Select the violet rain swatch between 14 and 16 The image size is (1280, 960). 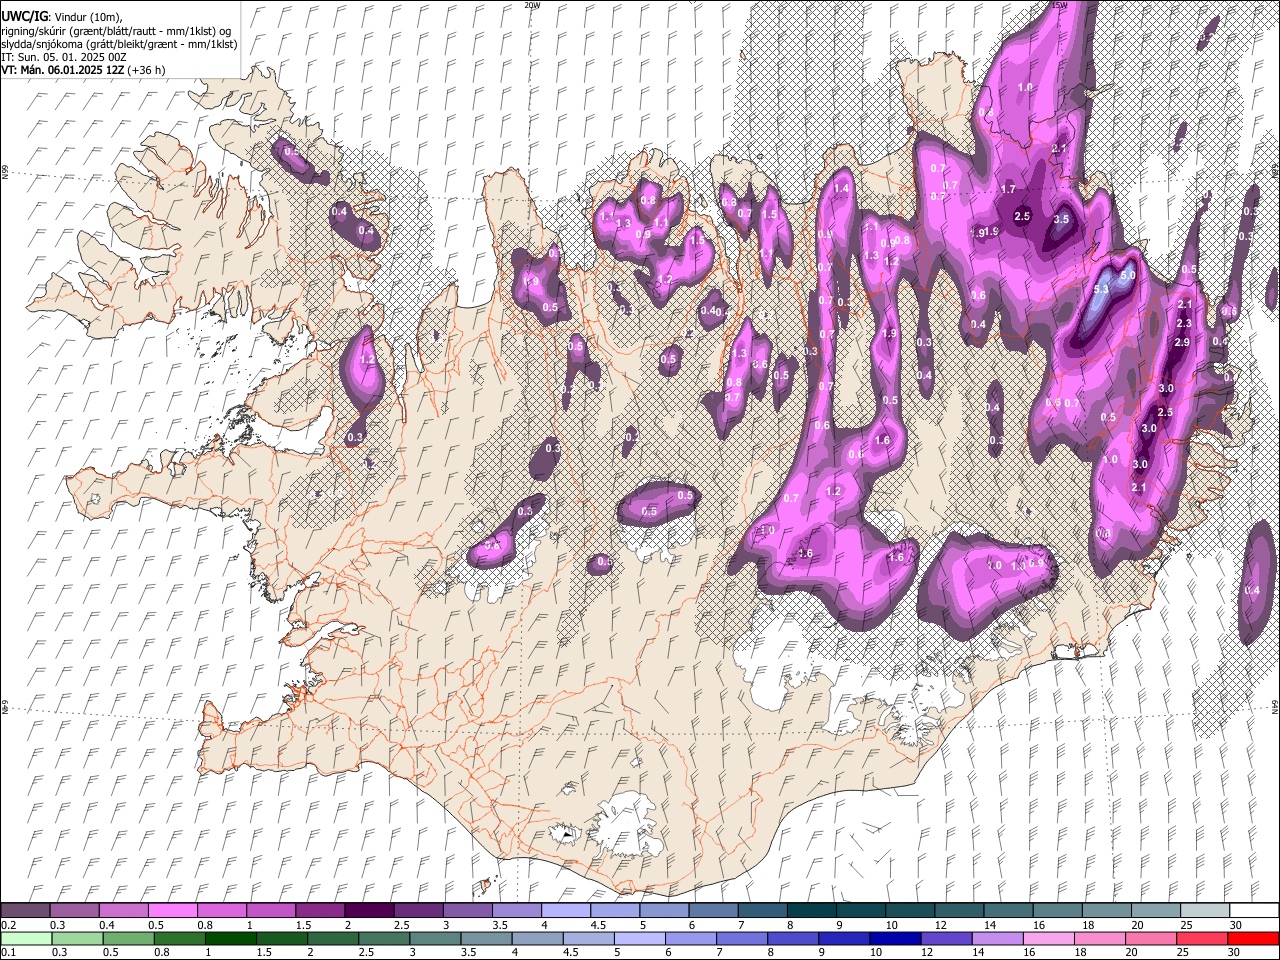996,938
